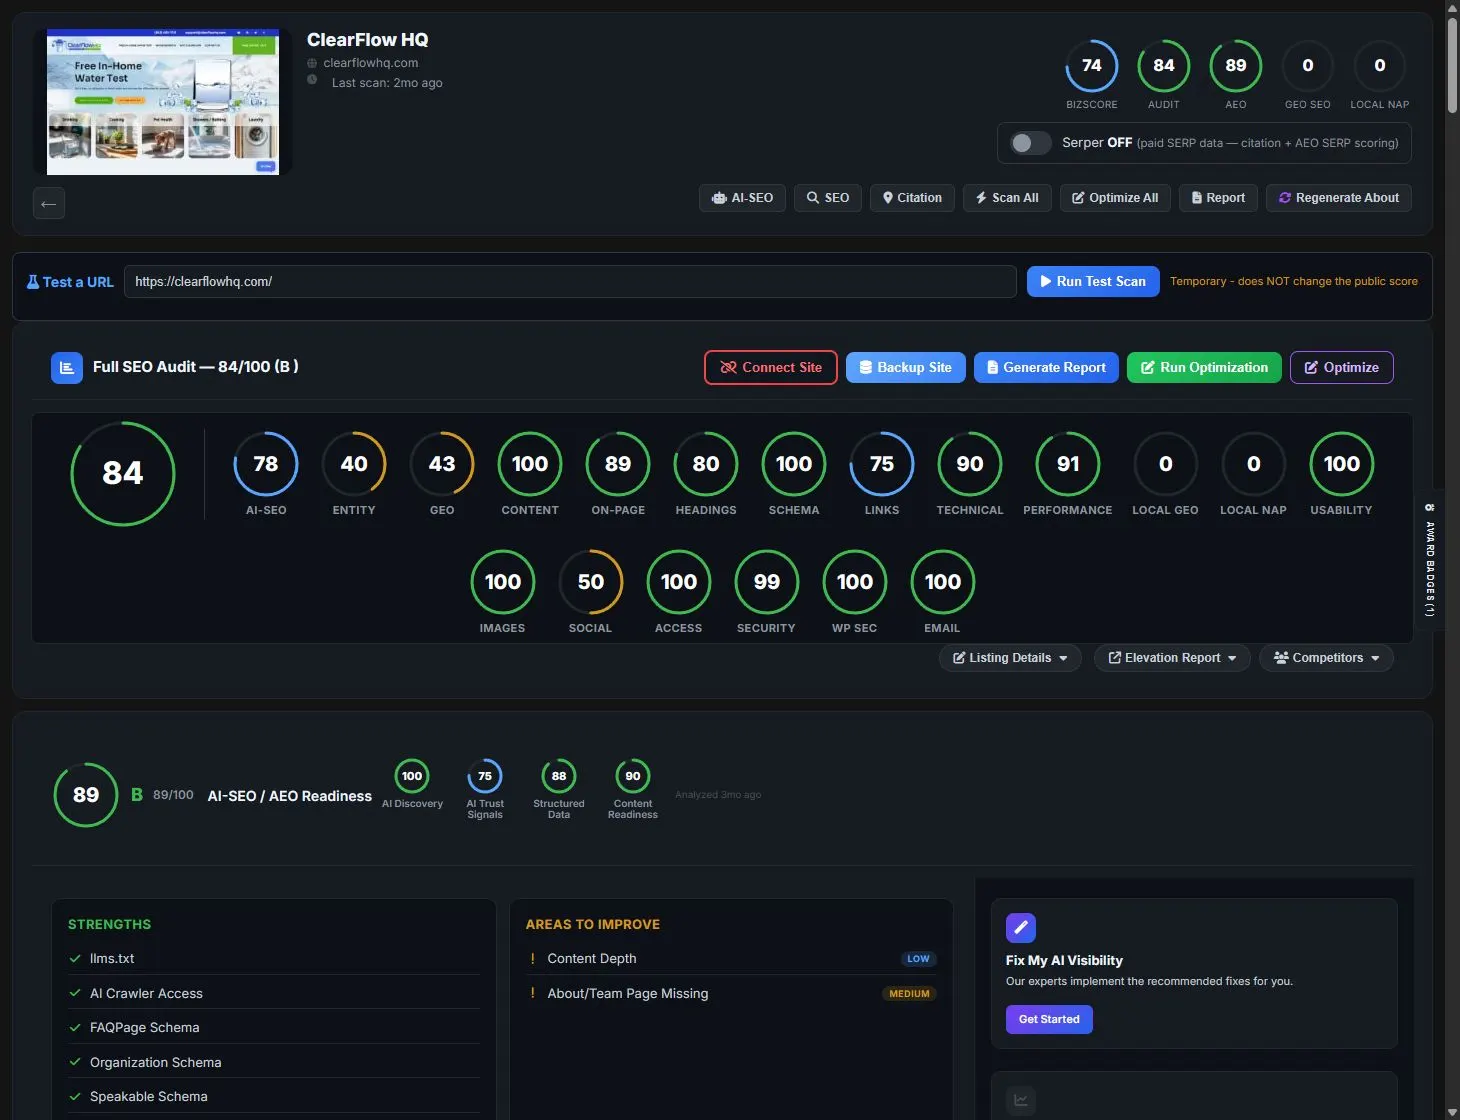Click the Scan All button

pyautogui.click(x=1007, y=198)
